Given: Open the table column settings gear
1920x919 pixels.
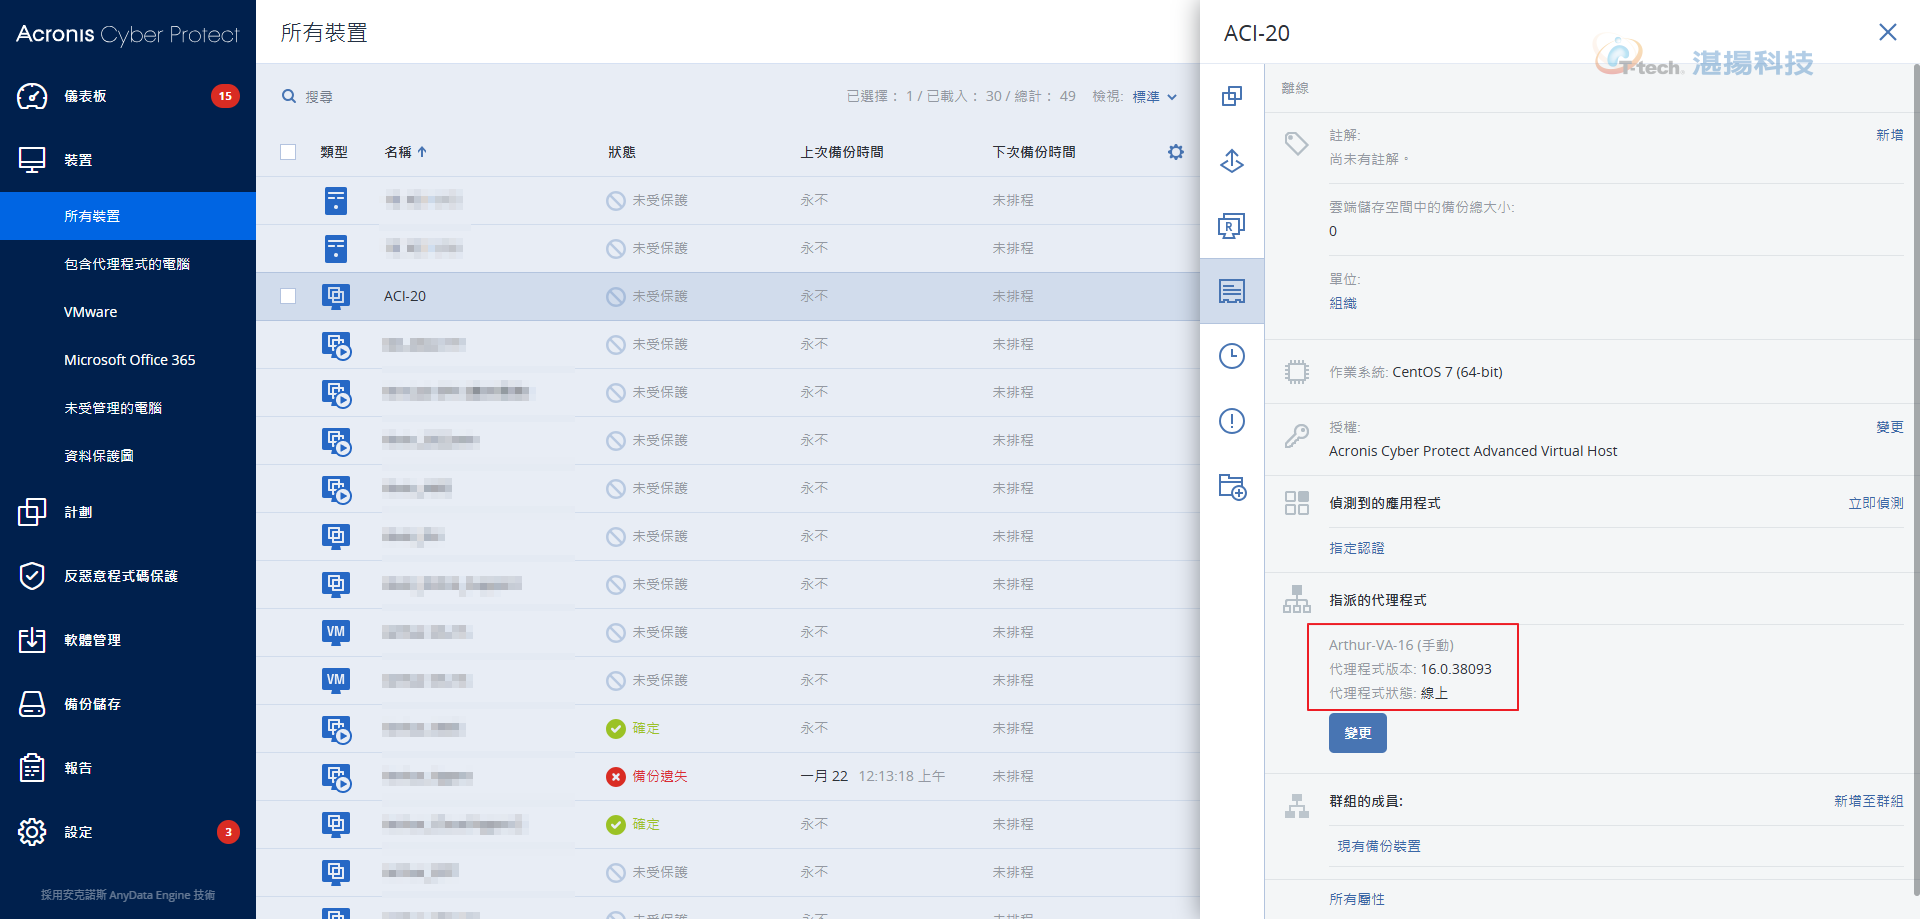Looking at the screenshot, I should pos(1176,152).
